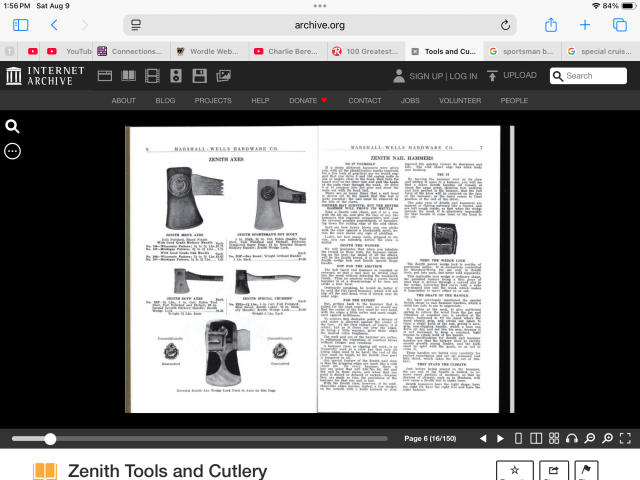Open the Internet Archive home logo
The height and width of the screenshot is (480, 640).
[45, 76]
